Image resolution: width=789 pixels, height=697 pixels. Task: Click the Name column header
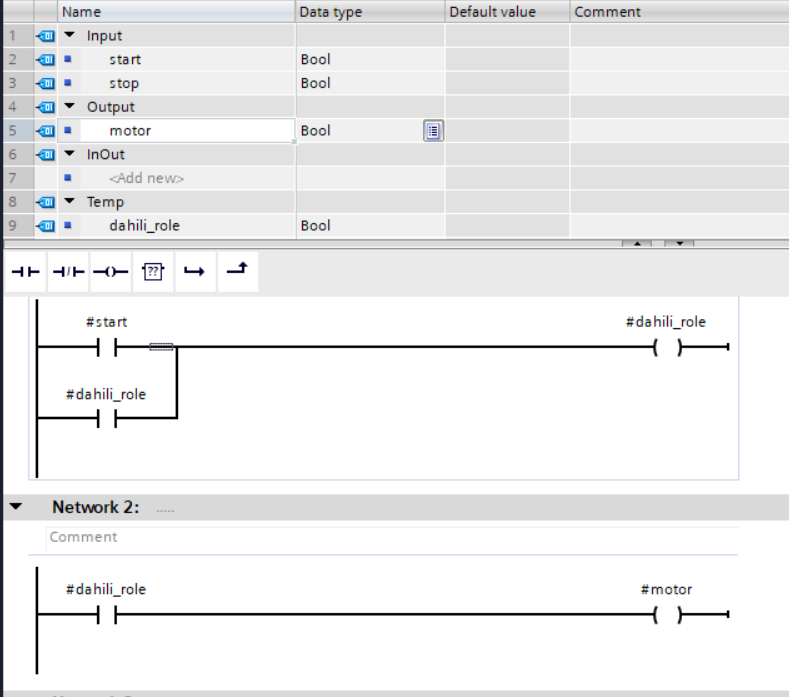coord(176,12)
